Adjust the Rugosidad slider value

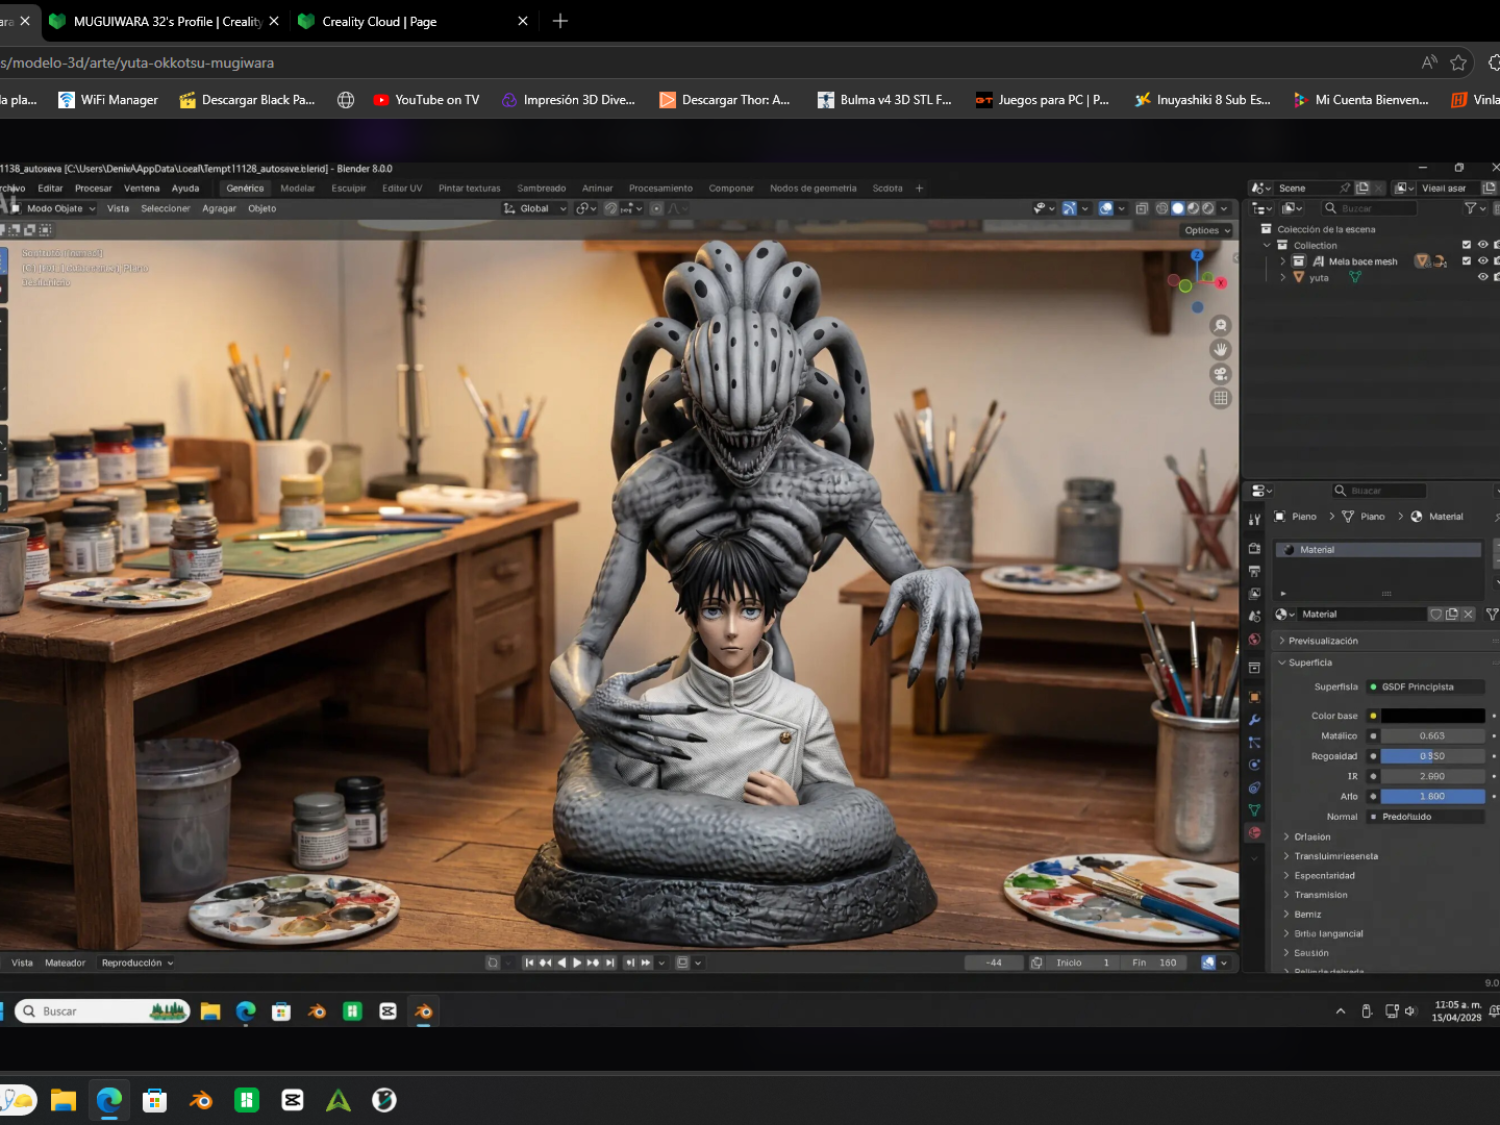(1432, 756)
